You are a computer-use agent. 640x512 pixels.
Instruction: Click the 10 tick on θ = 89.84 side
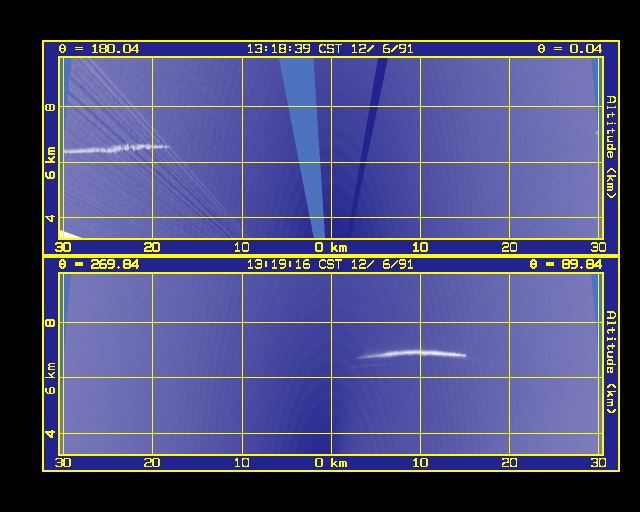pyautogui.click(x=420, y=463)
